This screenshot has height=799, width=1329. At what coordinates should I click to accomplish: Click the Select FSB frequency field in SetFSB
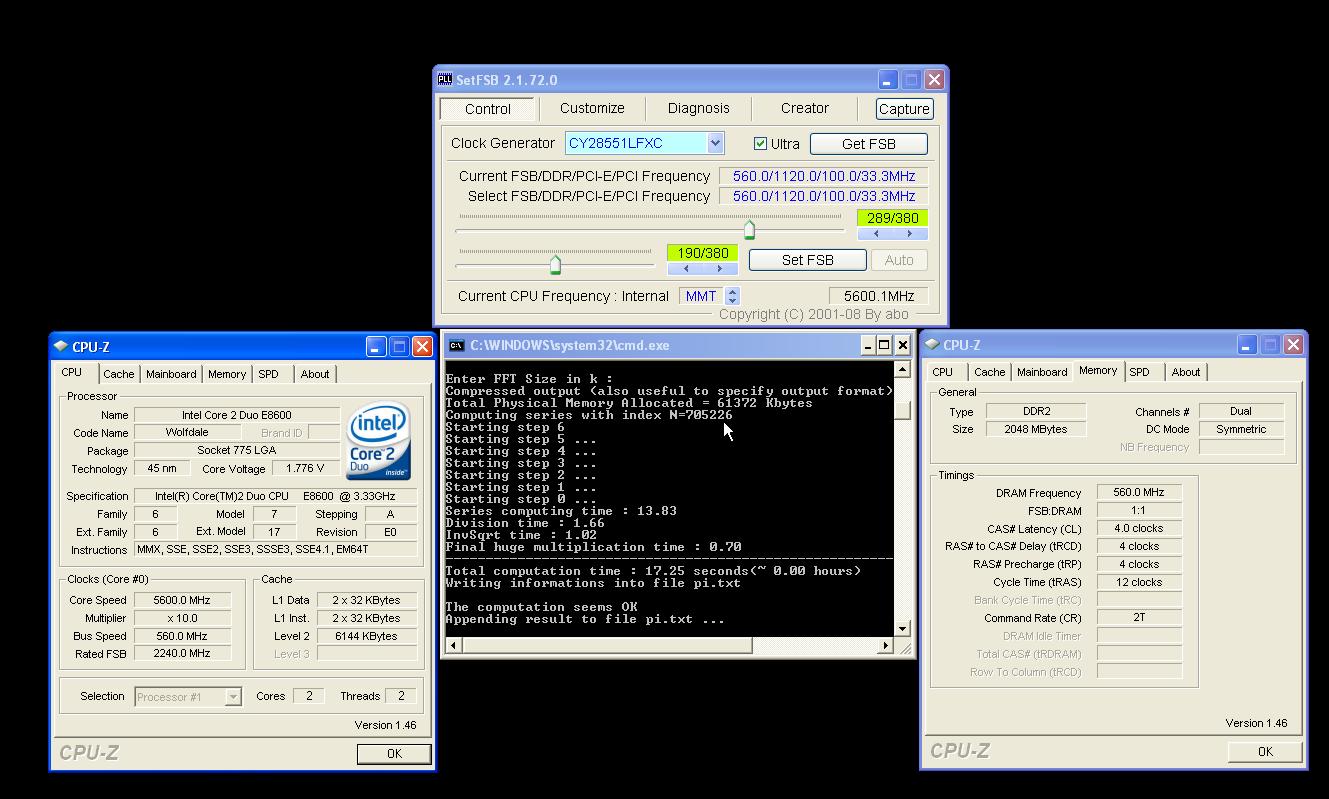pos(823,196)
